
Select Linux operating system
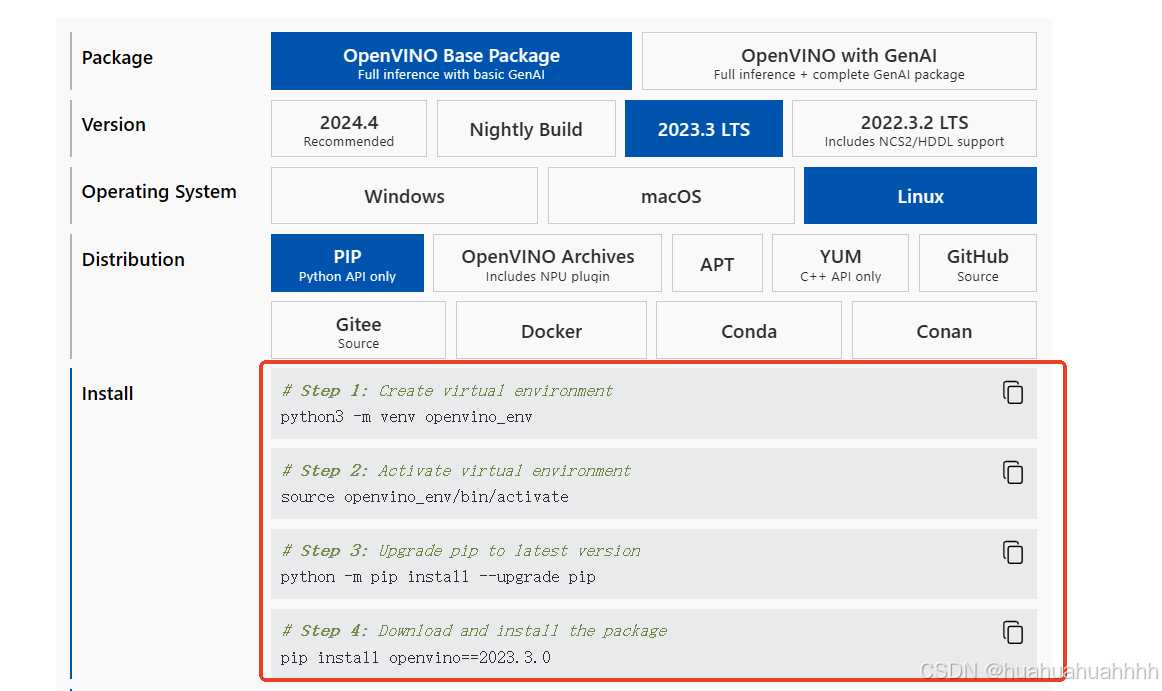click(x=920, y=196)
